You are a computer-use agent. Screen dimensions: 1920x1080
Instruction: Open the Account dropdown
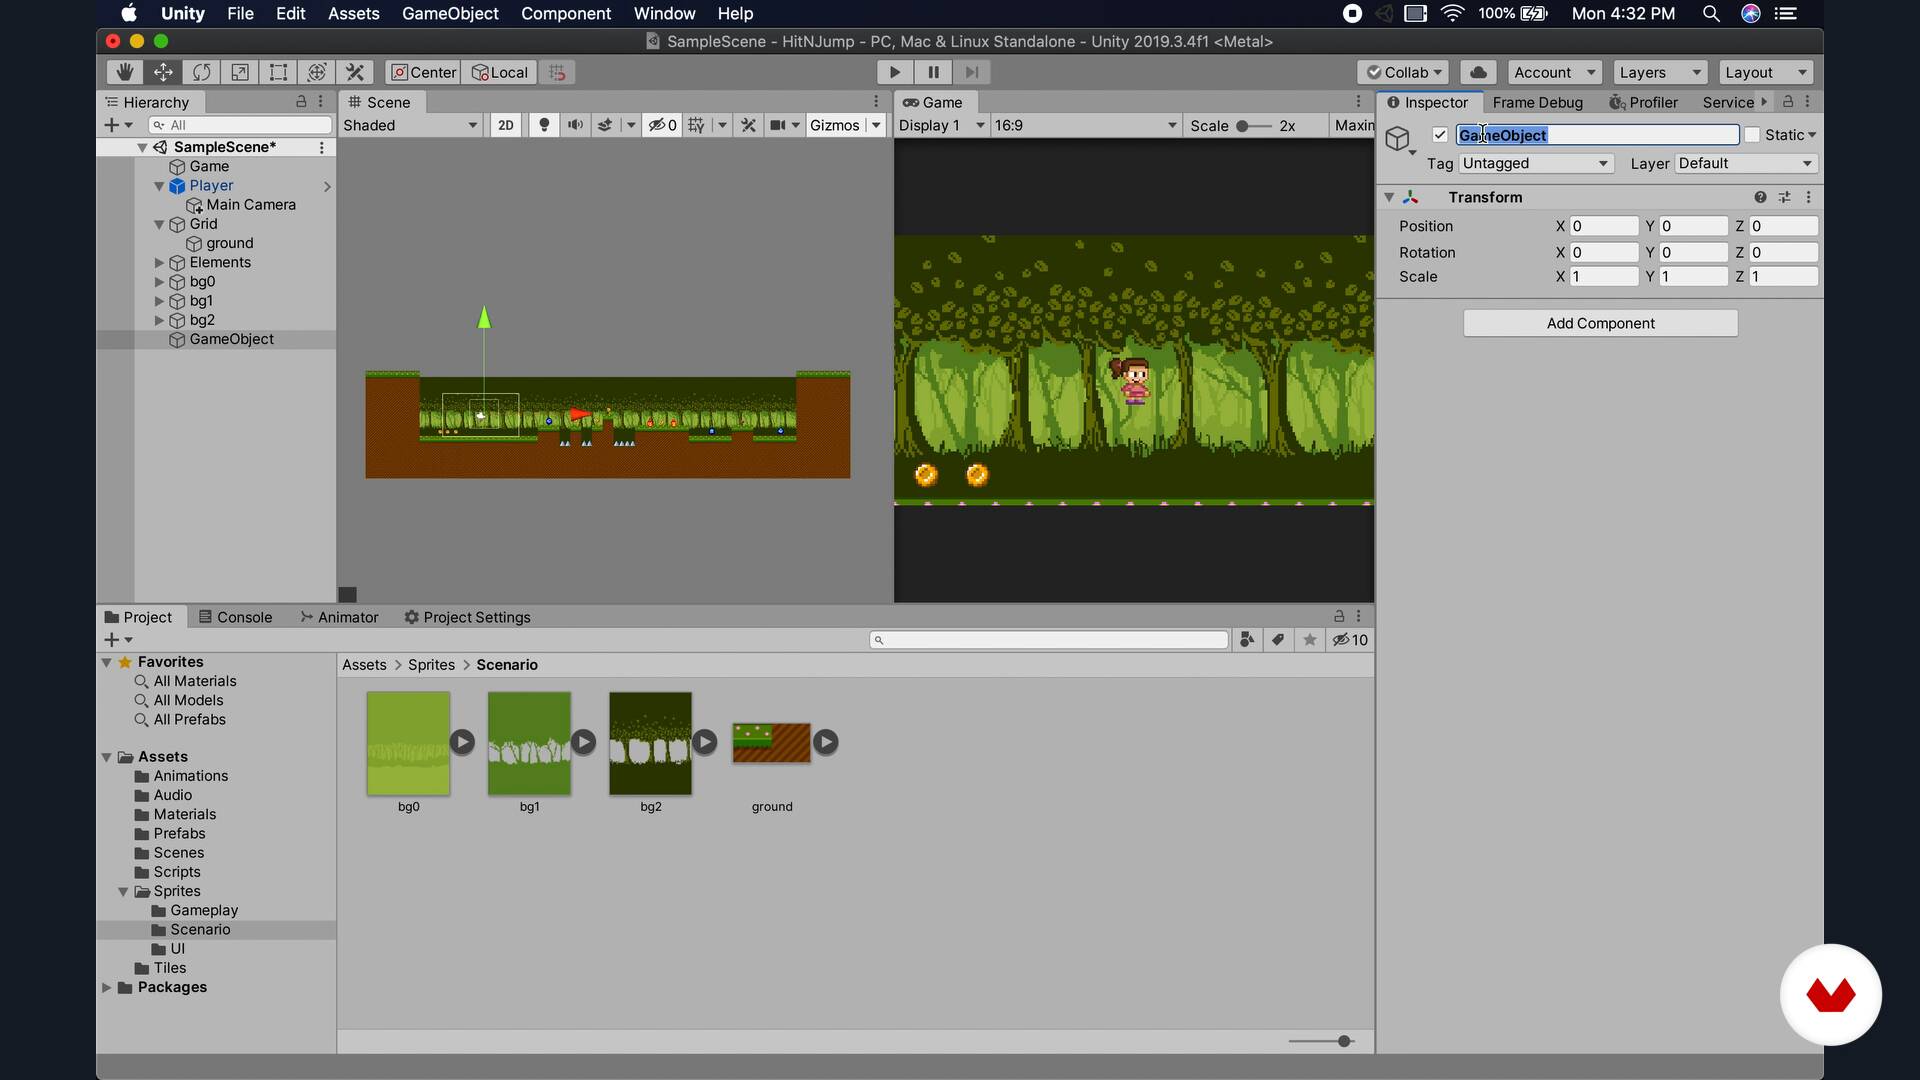pyautogui.click(x=1554, y=72)
